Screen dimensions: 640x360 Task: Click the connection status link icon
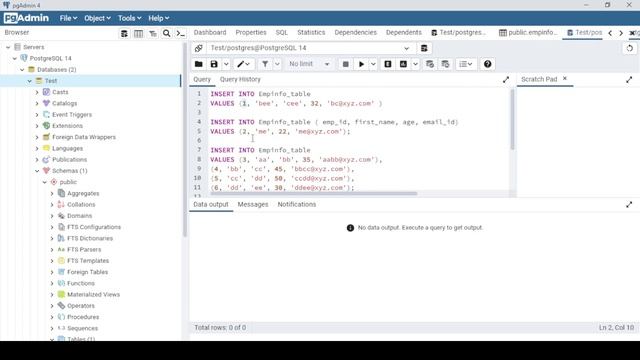coord(198,48)
